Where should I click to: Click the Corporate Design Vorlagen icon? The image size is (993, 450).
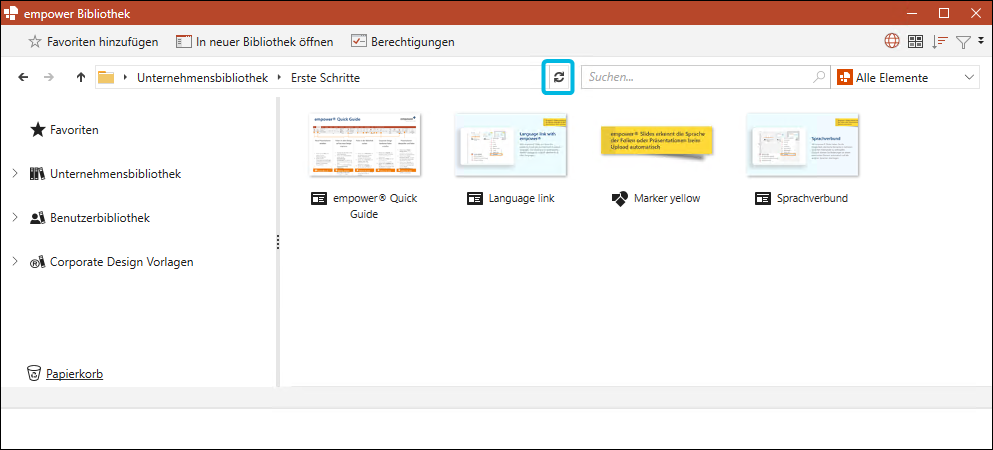(x=37, y=262)
